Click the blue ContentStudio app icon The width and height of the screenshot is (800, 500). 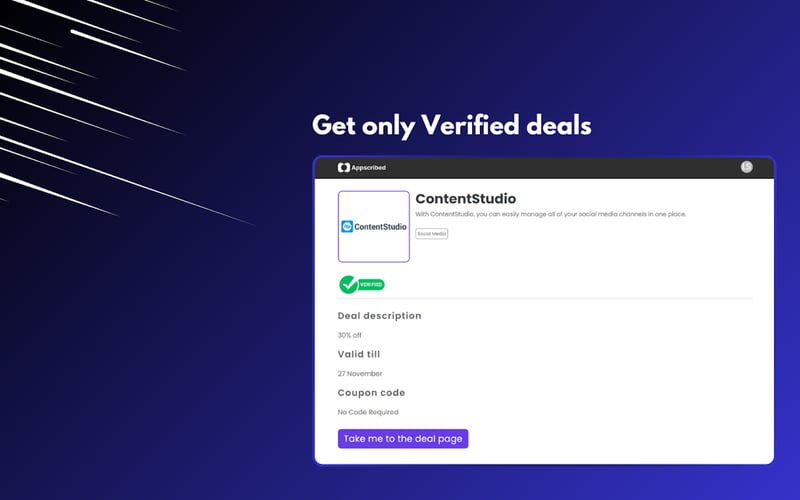click(348, 227)
